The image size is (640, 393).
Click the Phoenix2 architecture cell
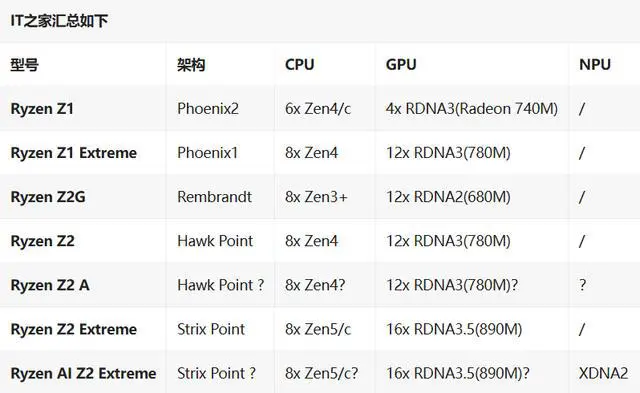click(208, 109)
